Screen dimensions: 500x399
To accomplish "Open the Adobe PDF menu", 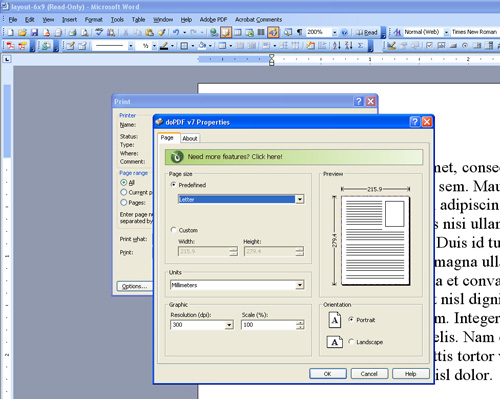I will pyautogui.click(x=213, y=20).
